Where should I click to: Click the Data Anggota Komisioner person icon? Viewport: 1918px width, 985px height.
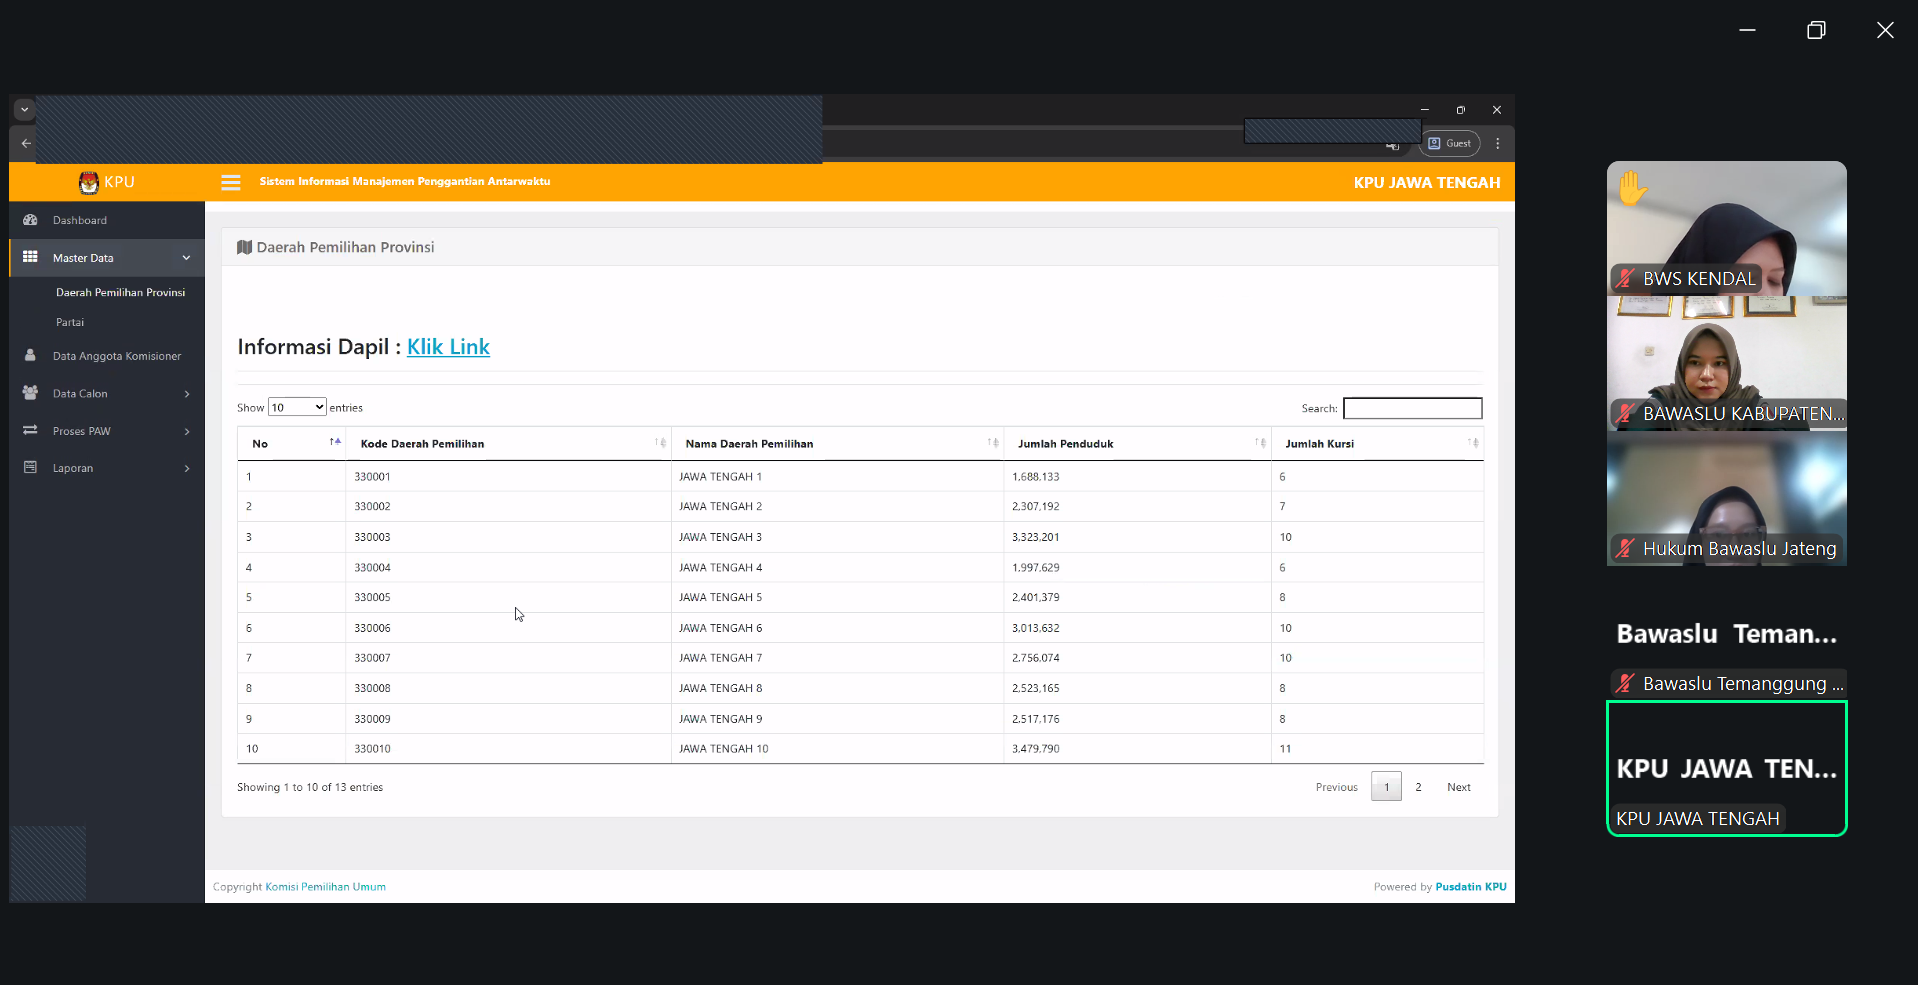click(30, 355)
